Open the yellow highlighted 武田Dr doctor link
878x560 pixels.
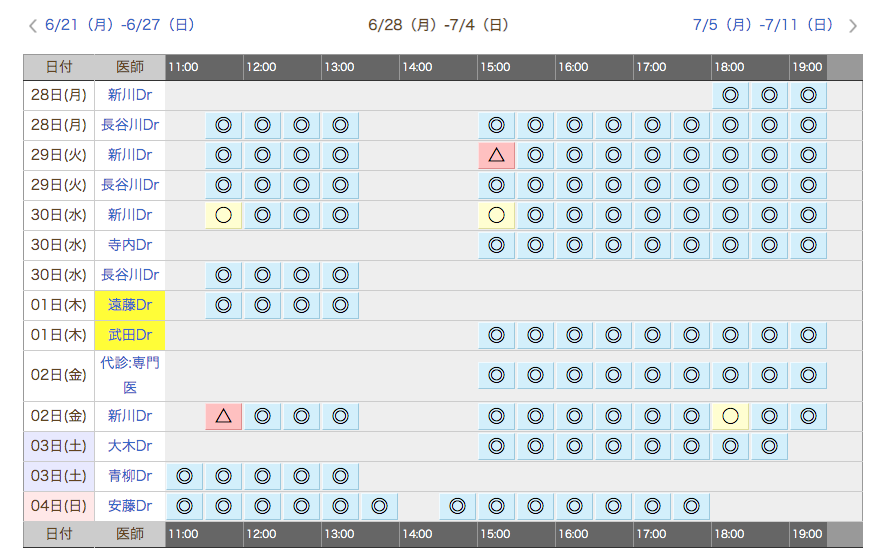click(130, 335)
